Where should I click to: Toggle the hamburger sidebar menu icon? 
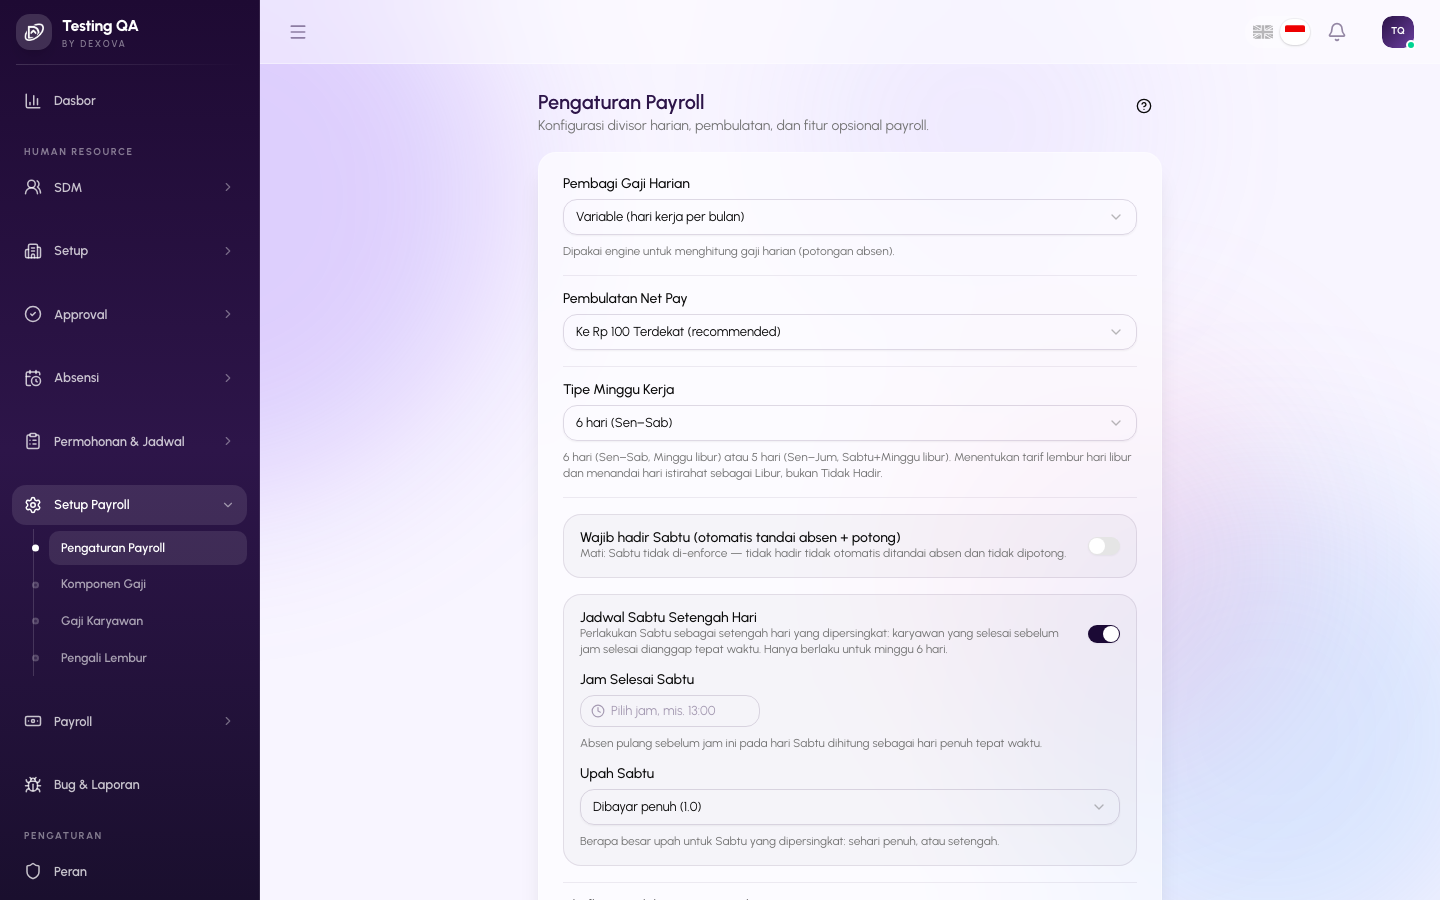(298, 32)
